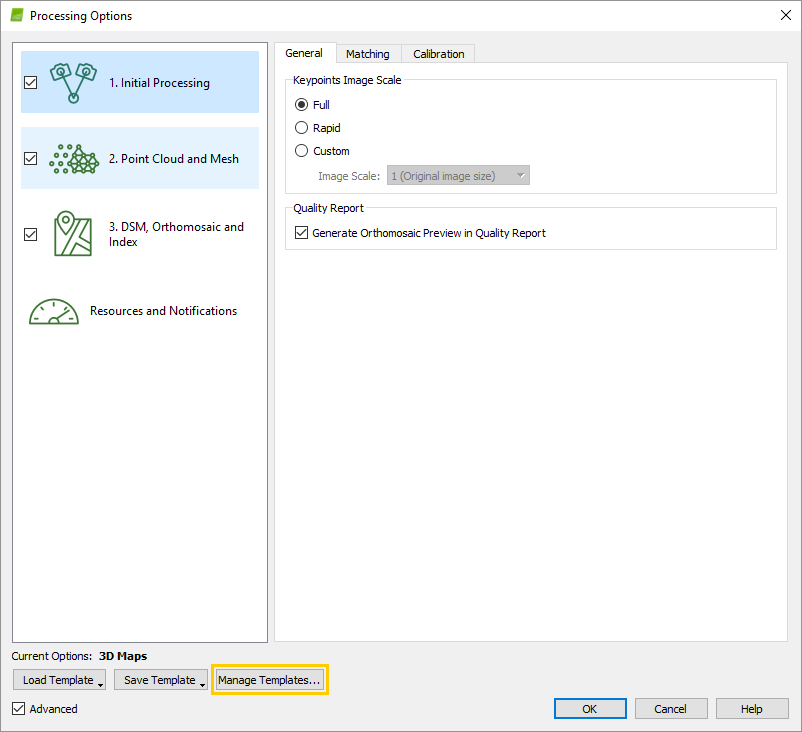Viewport: 802px width, 732px height.
Task: Open the Calibration tab
Action: (x=437, y=53)
